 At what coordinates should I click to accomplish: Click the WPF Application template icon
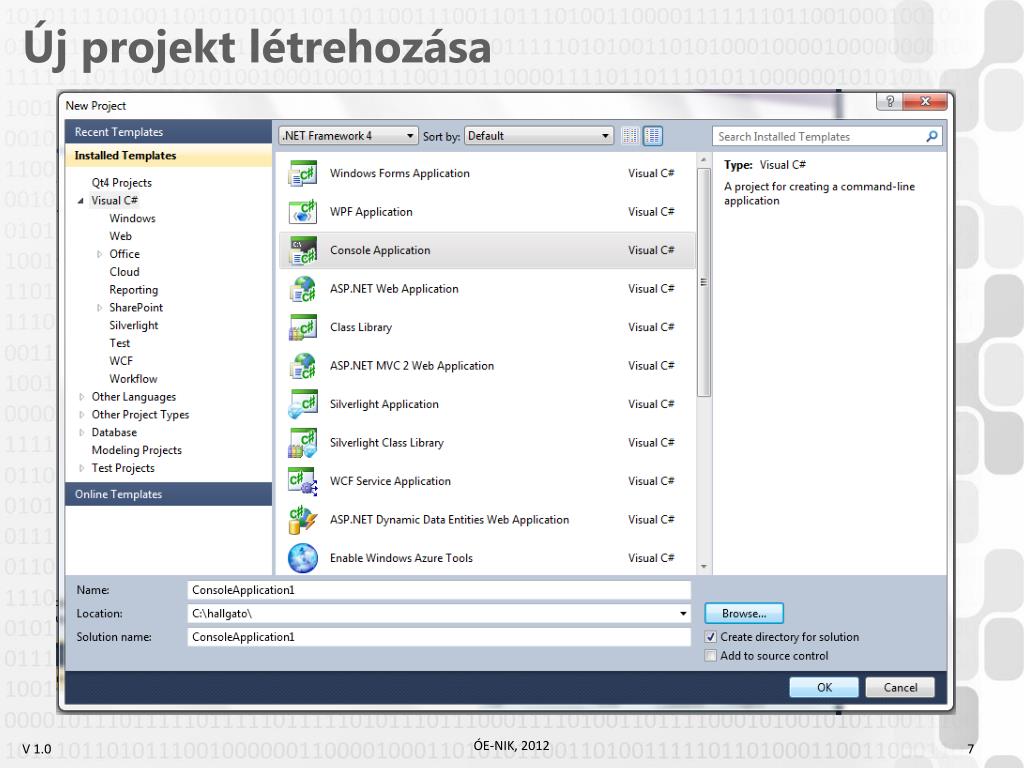(x=302, y=212)
